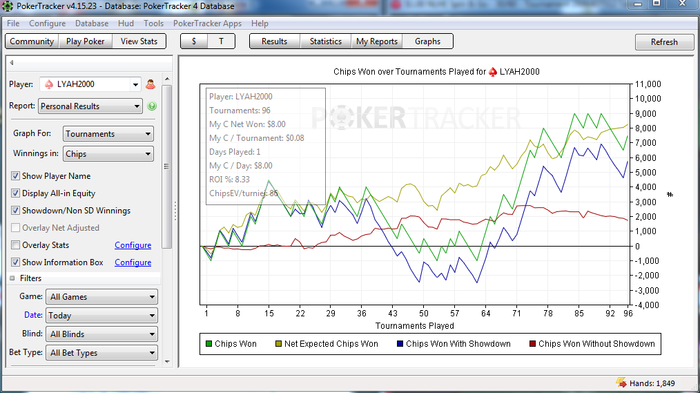Open the Graphs tab
The width and height of the screenshot is (700, 393).
tap(427, 42)
